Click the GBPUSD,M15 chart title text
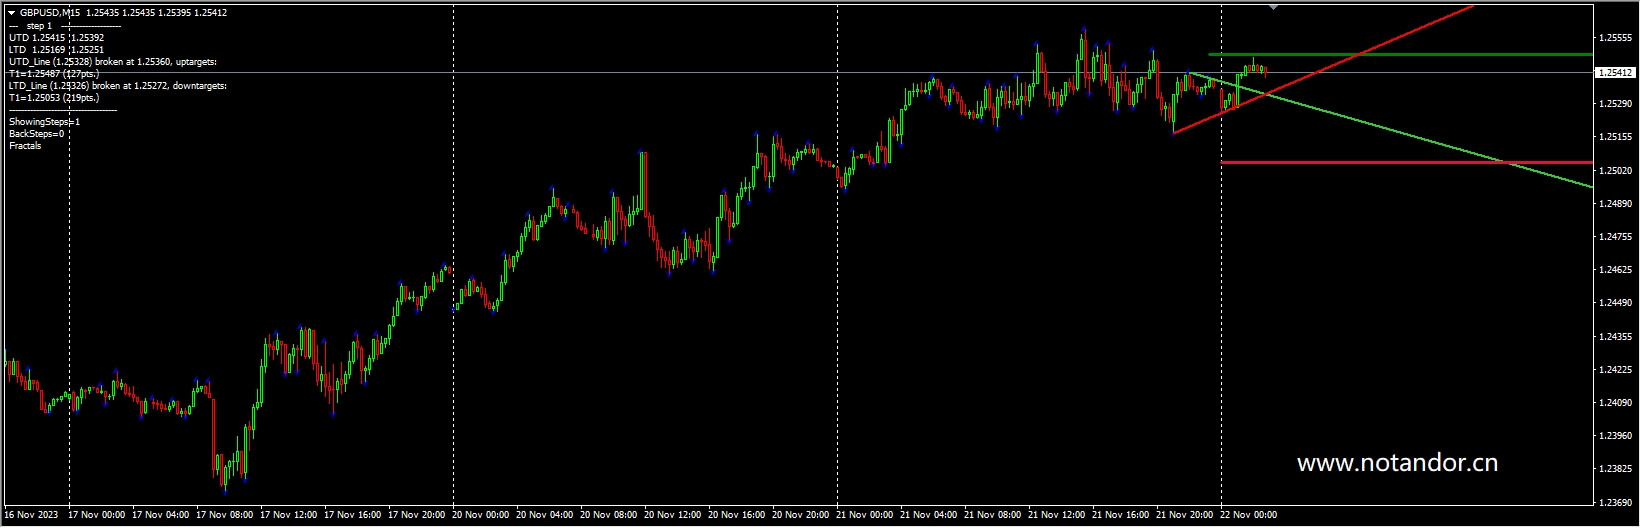The width and height of the screenshot is (1641, 528). (x=51, y=13)
